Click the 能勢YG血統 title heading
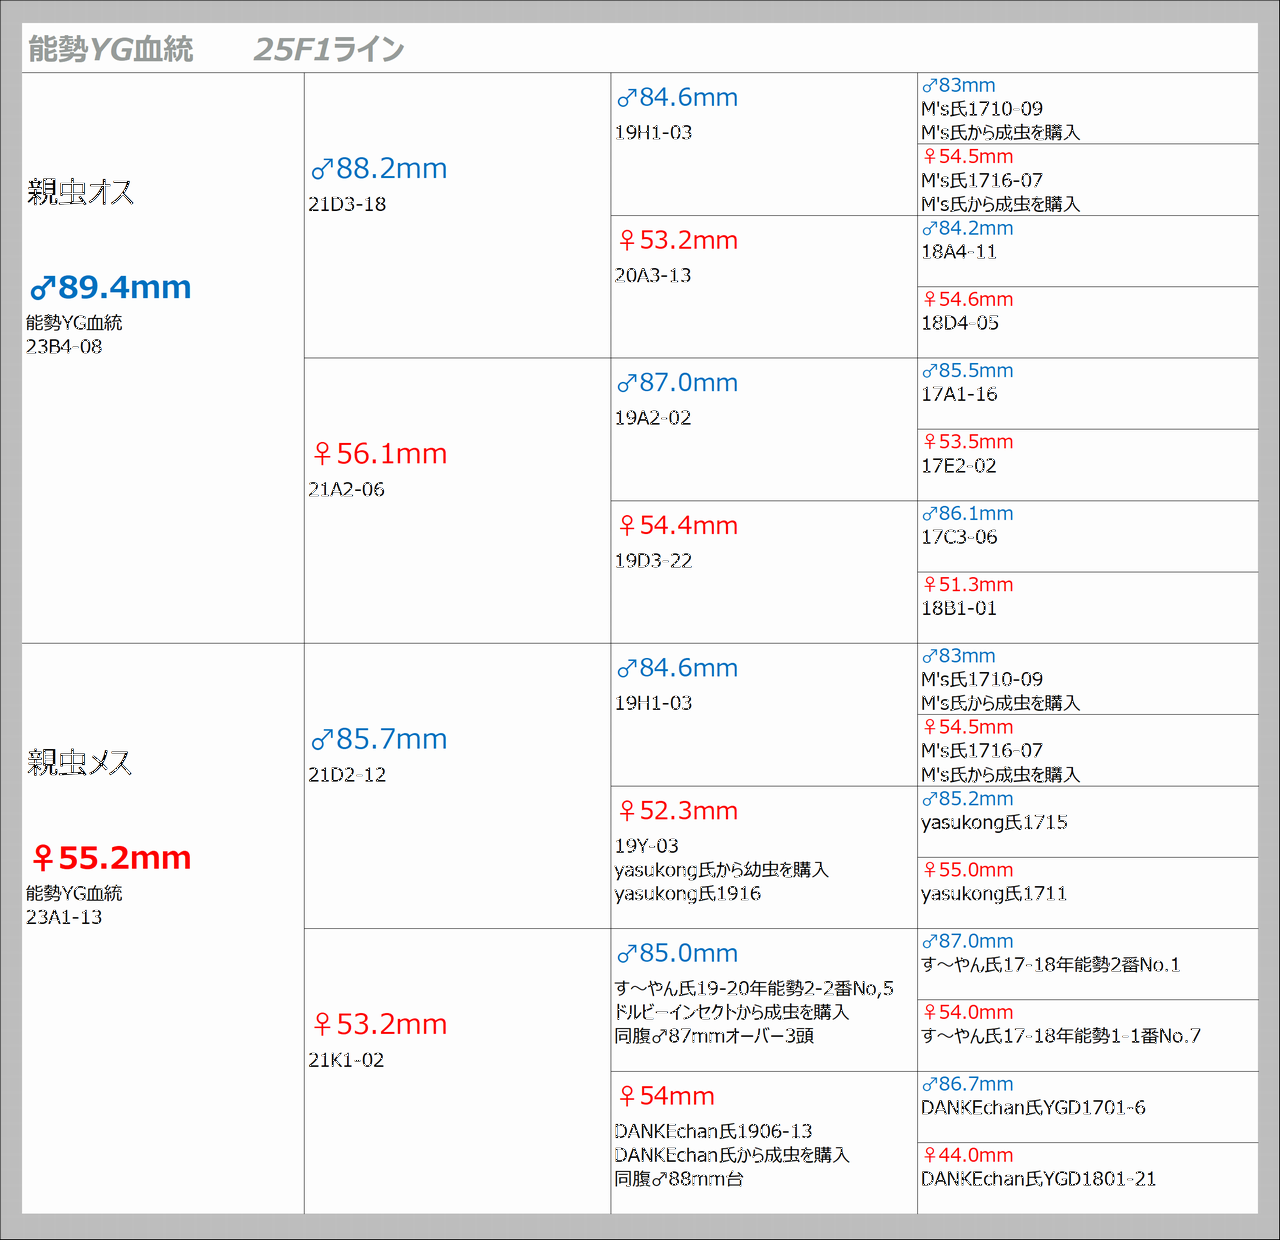 tap(111, 49)
